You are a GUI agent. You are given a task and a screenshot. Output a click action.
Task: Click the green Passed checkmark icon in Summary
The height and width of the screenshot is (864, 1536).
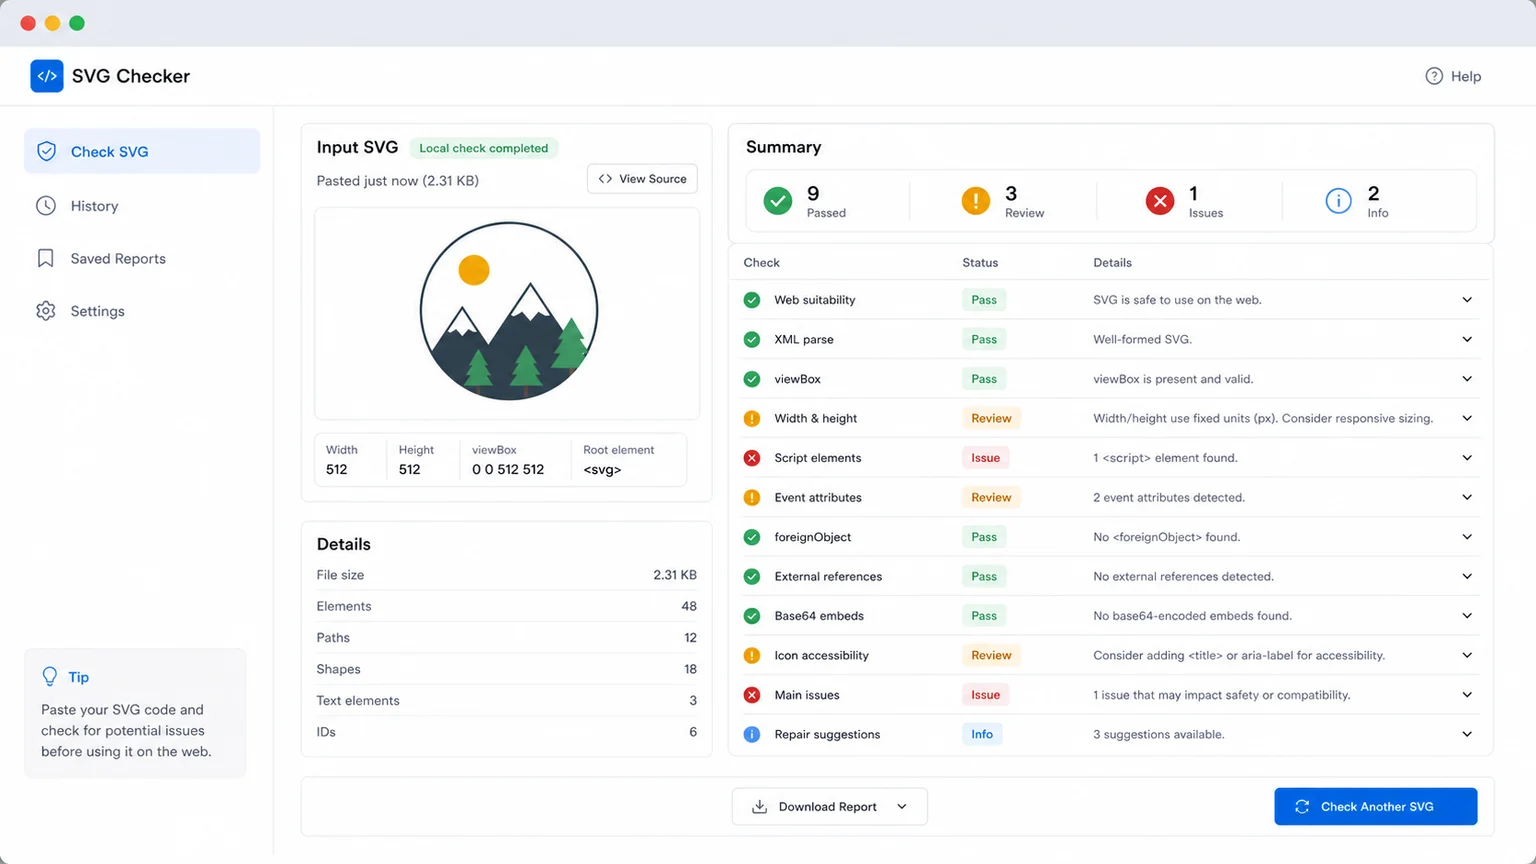[778, 201]
